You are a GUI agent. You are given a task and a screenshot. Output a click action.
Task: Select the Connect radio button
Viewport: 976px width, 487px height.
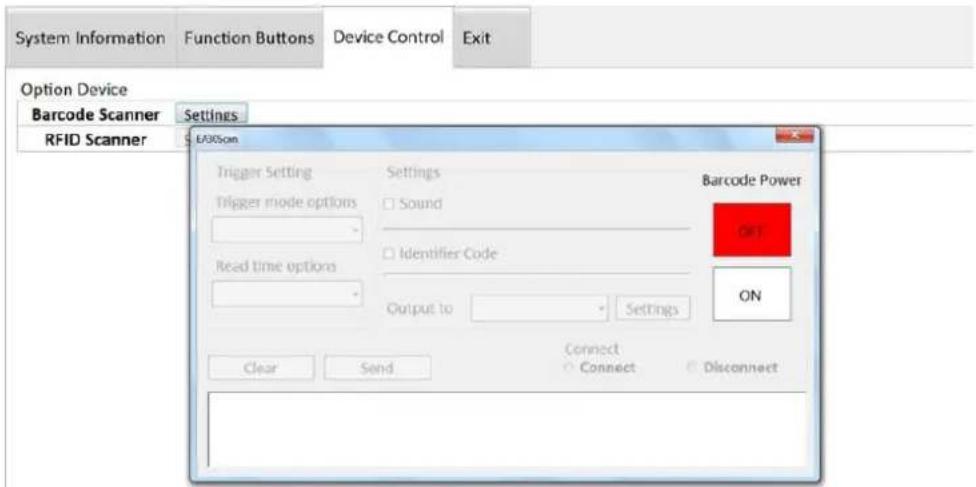[568, 367]
